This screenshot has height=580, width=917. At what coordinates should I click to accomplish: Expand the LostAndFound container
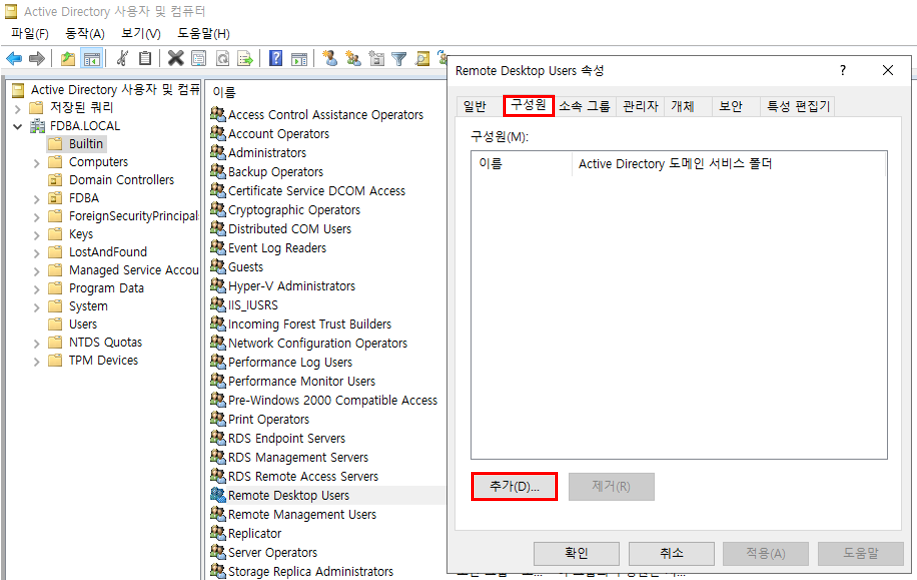coord(36,254)
